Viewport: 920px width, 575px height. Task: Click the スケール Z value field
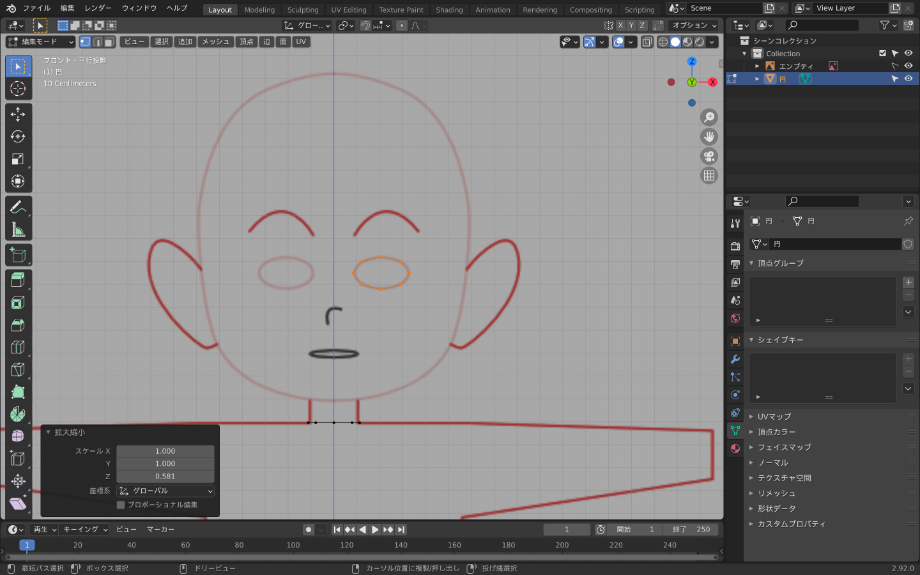pos(165,476)
